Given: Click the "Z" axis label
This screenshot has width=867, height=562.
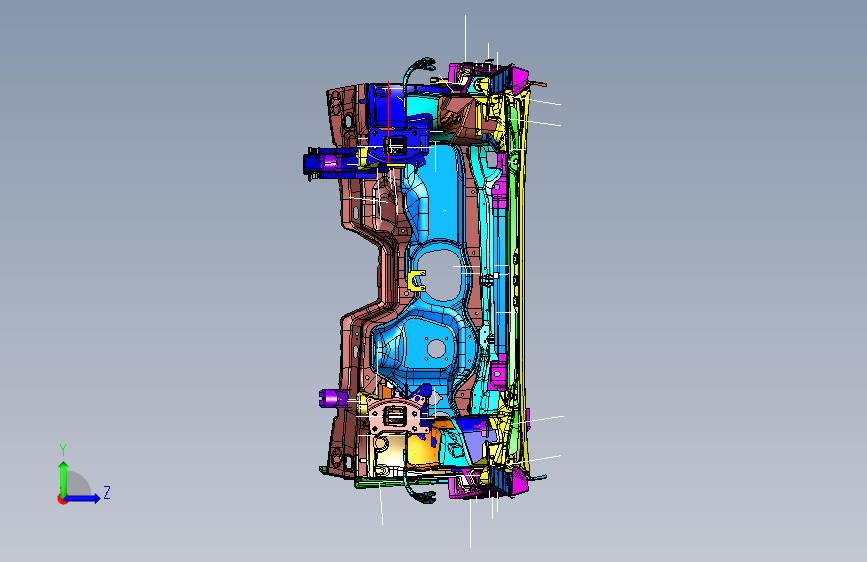Looking at the screenshot, I should point(107,492).
